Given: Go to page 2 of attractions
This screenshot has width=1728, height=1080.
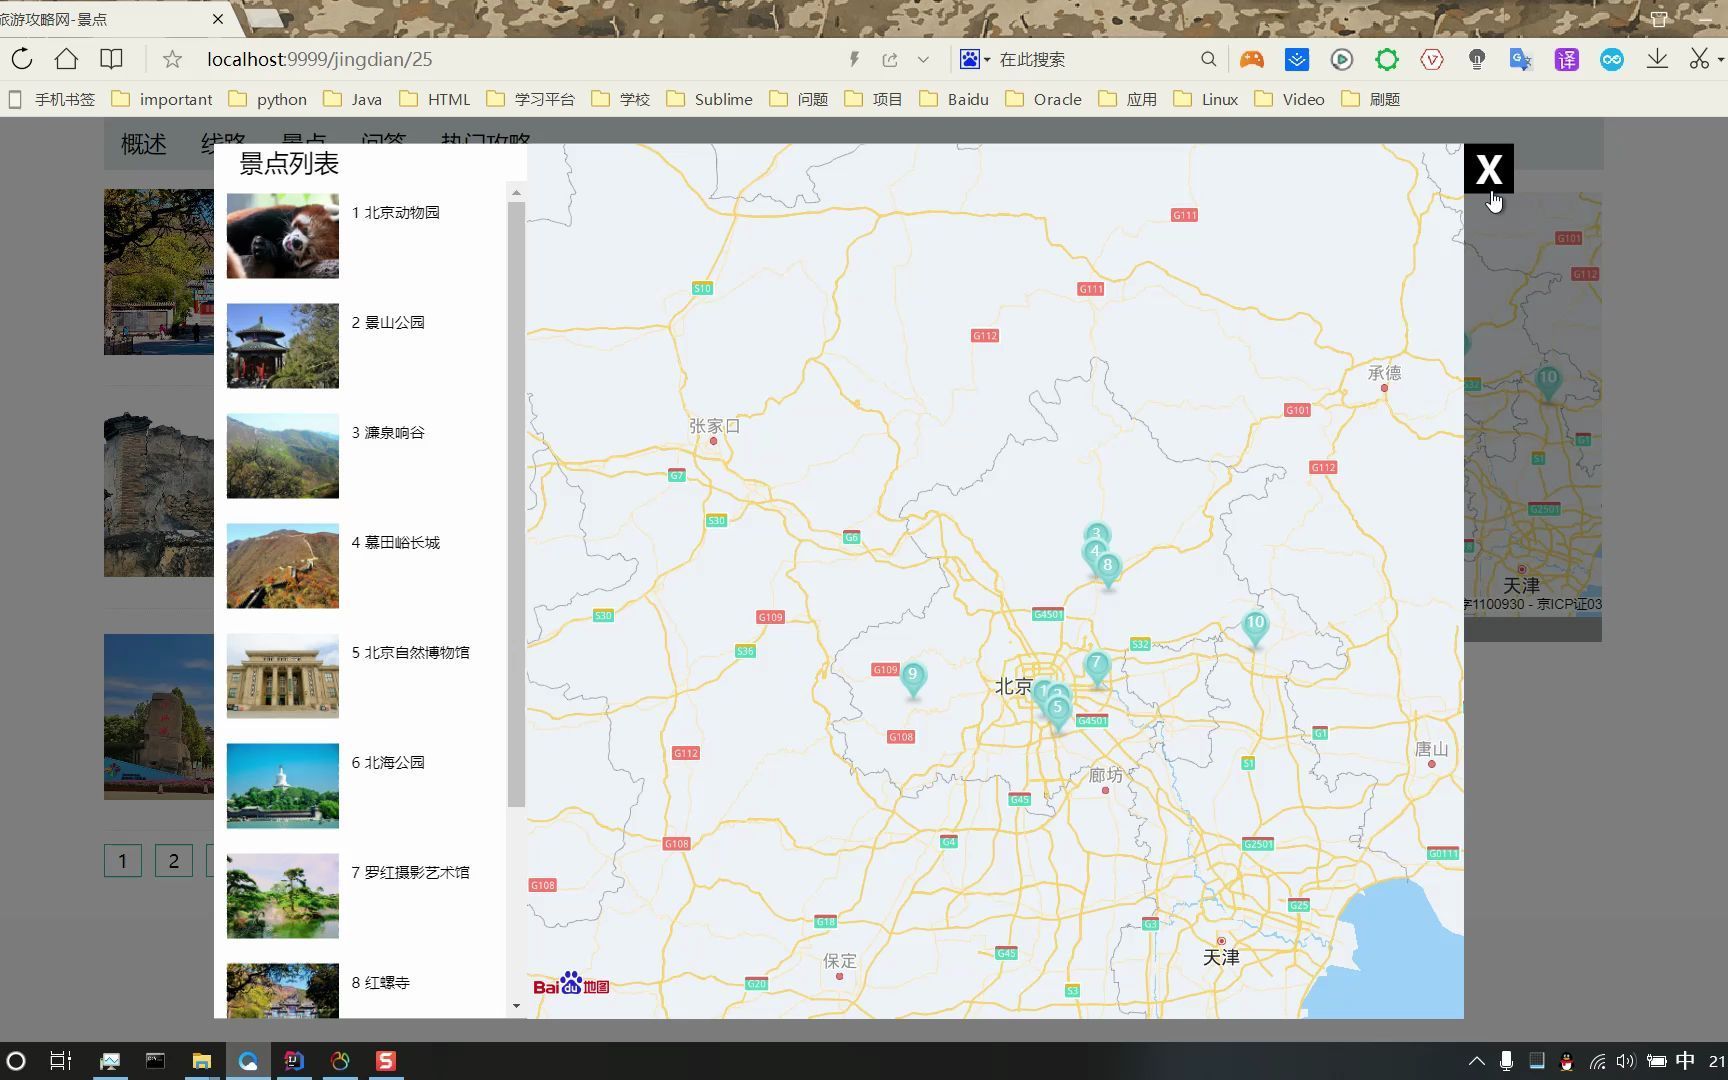Looking at the screenshot, I should (173, 861).
